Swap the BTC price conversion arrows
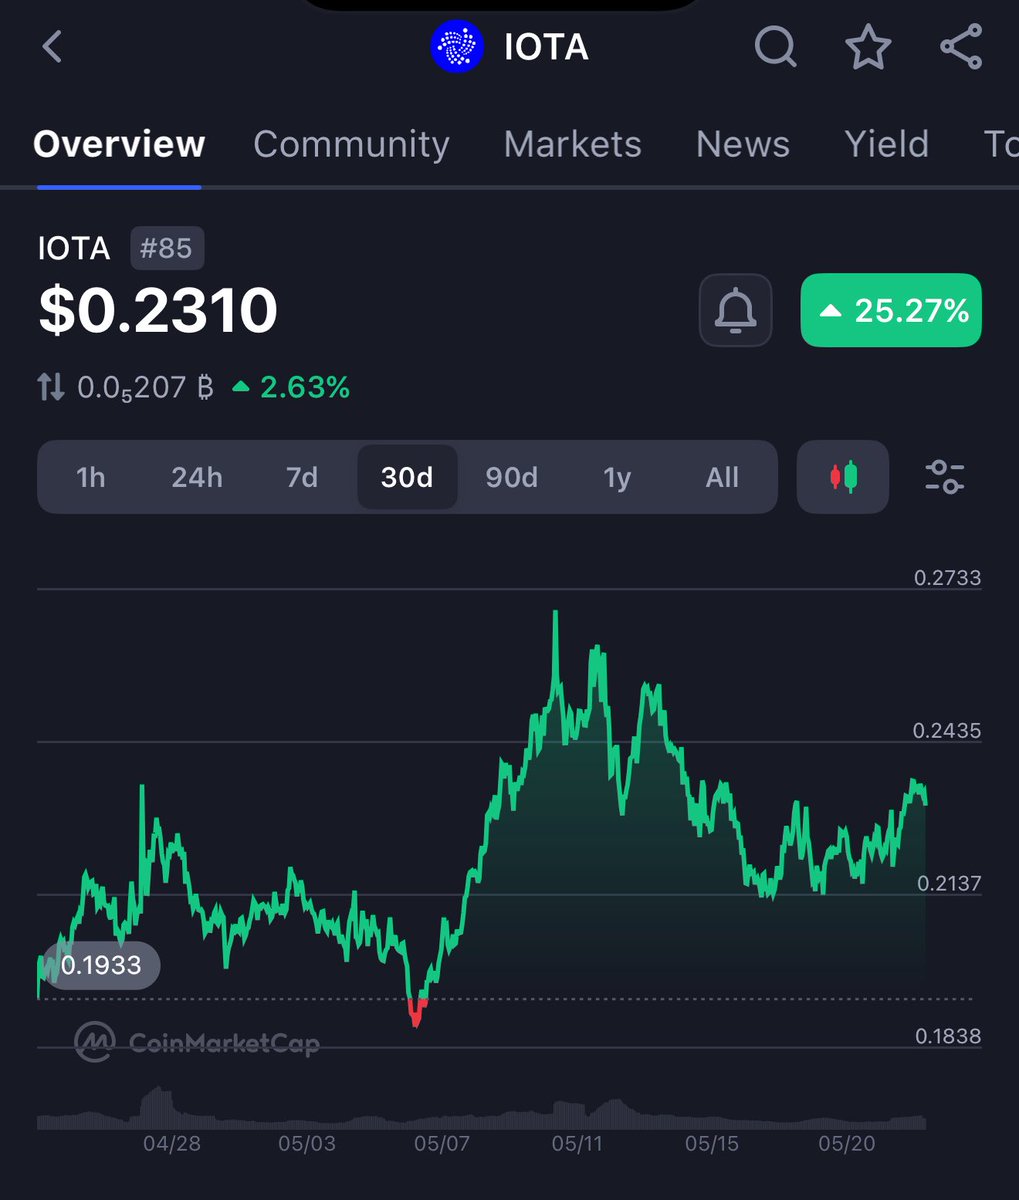This screenshot has width=1019, height=1200. [52, 387]
